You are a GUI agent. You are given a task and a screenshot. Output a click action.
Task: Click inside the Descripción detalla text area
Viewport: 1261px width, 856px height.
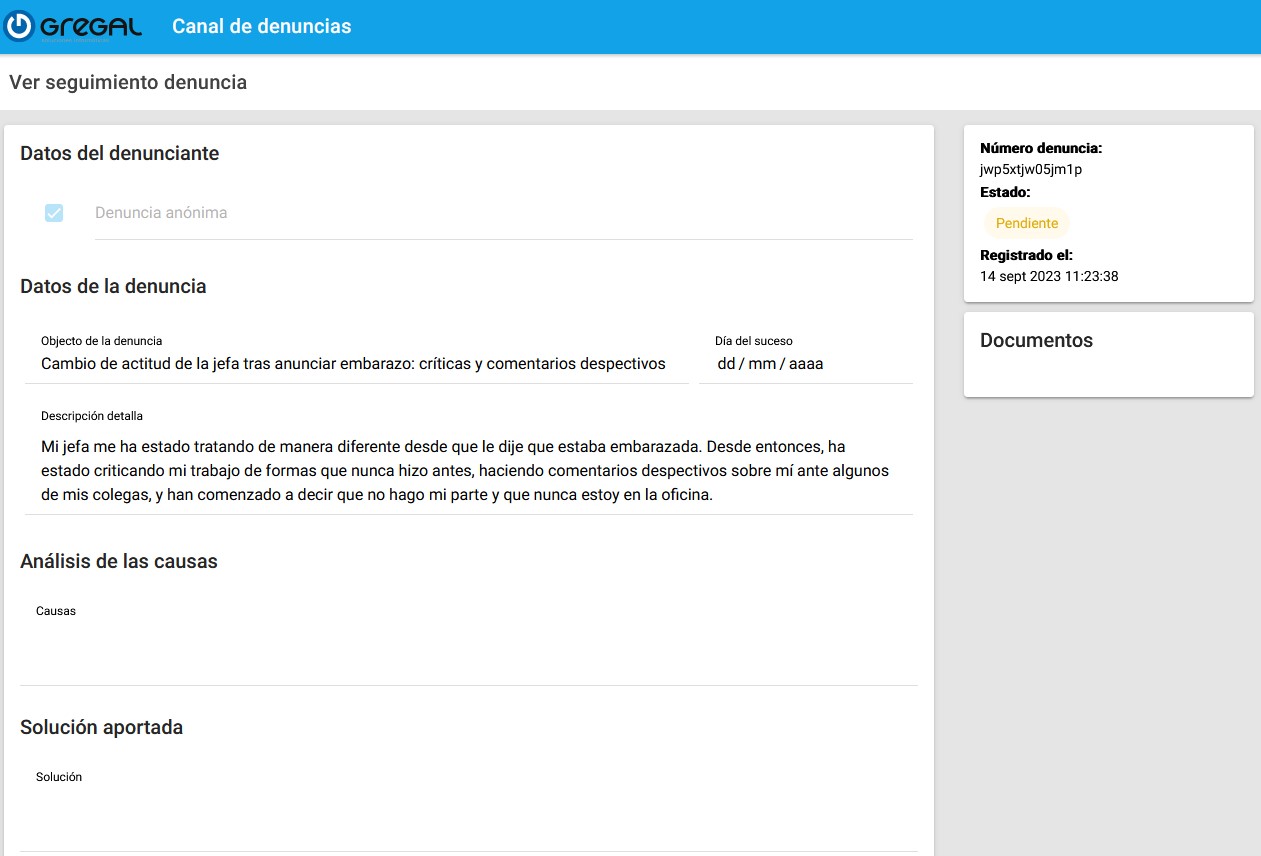click(x=465, y=471)
